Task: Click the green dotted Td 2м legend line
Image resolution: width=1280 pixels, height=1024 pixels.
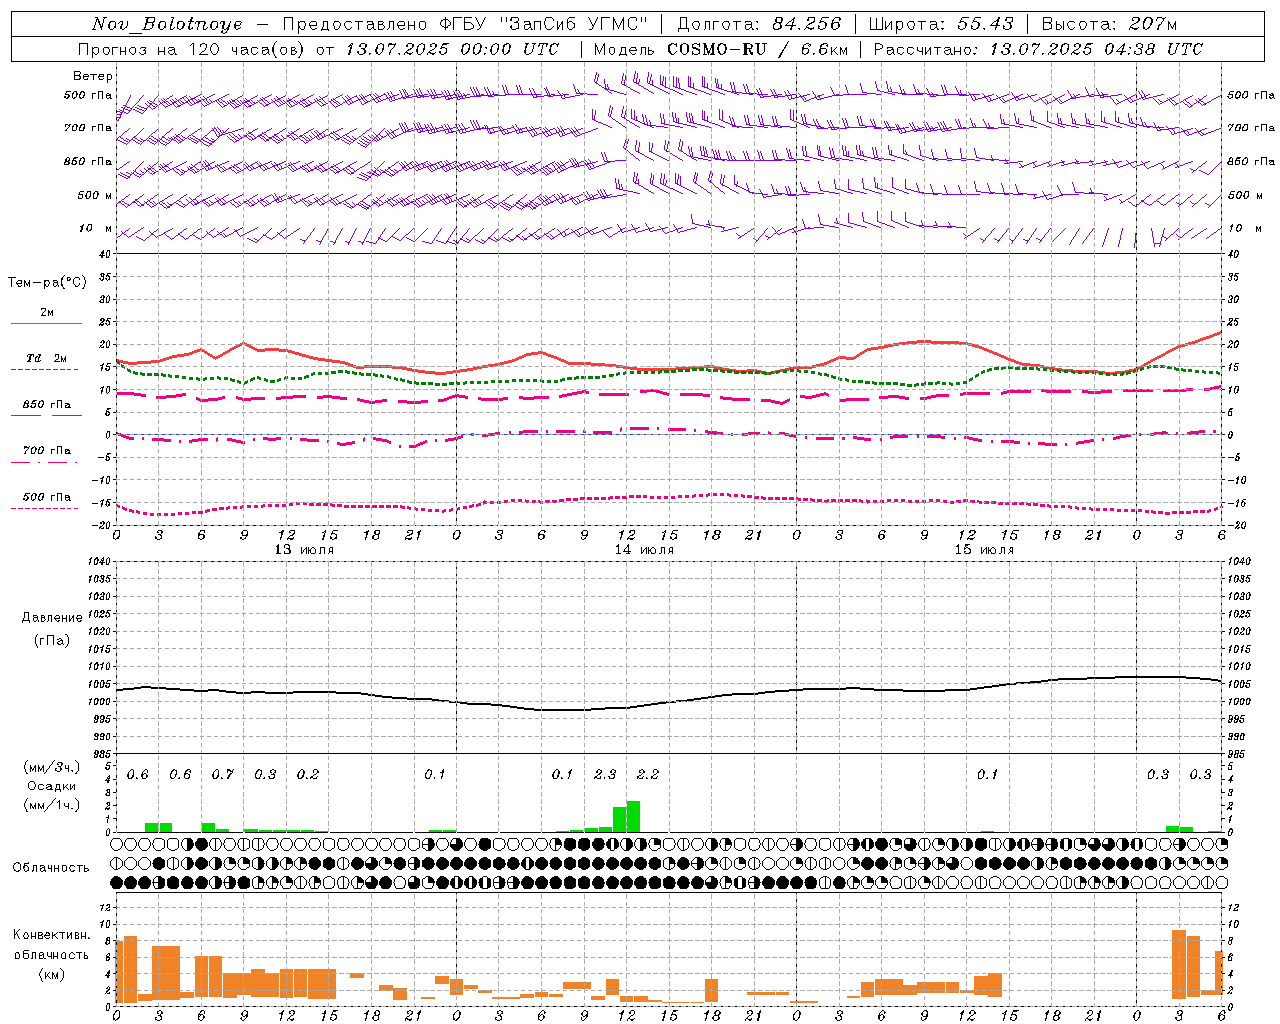Action: pyautogui.click(x=44, y=369)
